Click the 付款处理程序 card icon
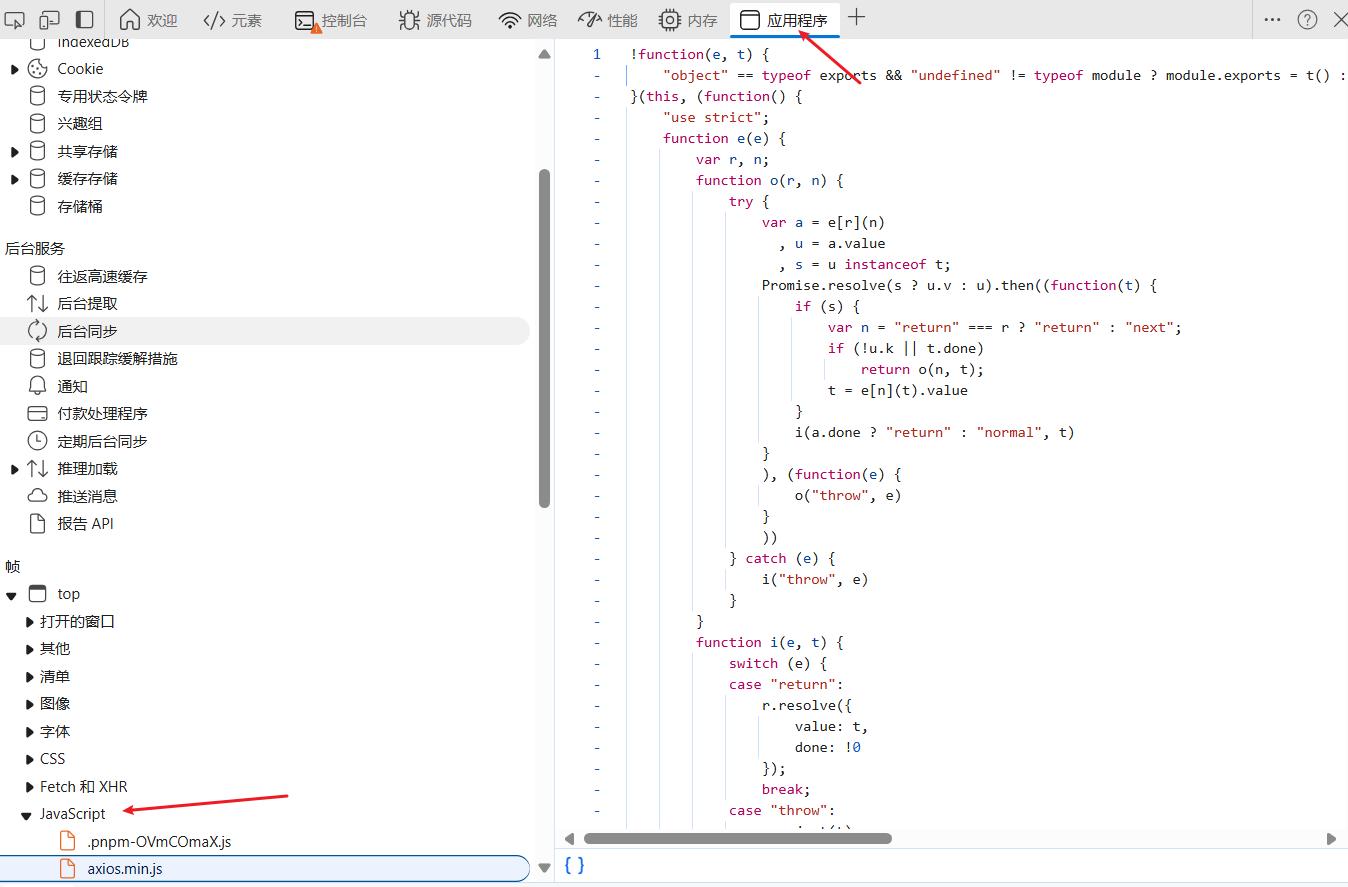This screenshot has height=887, width=1348. (x=37, y=413)
